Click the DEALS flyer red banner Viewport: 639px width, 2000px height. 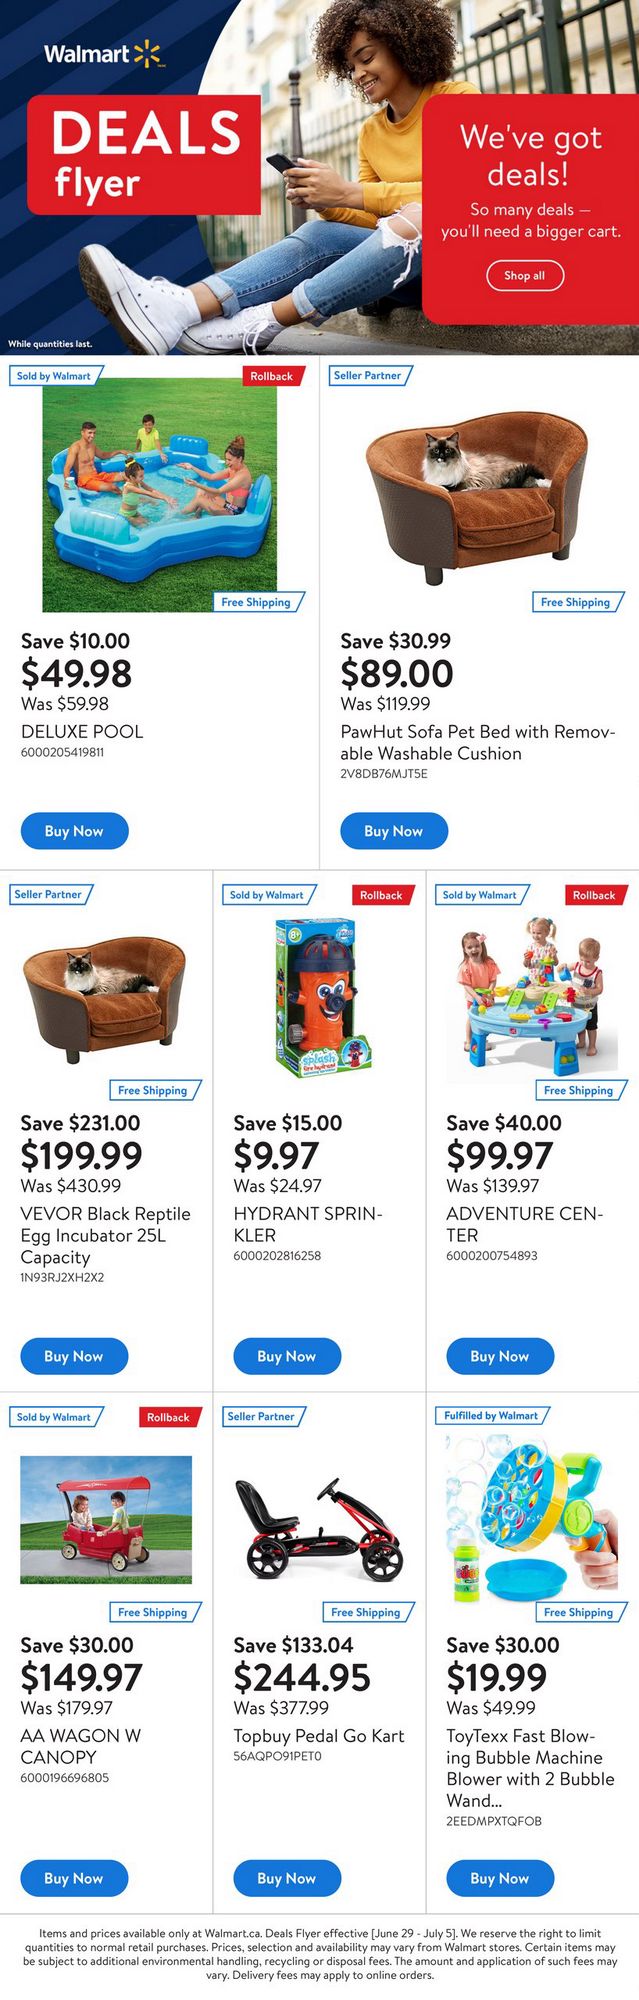(144, 155)
